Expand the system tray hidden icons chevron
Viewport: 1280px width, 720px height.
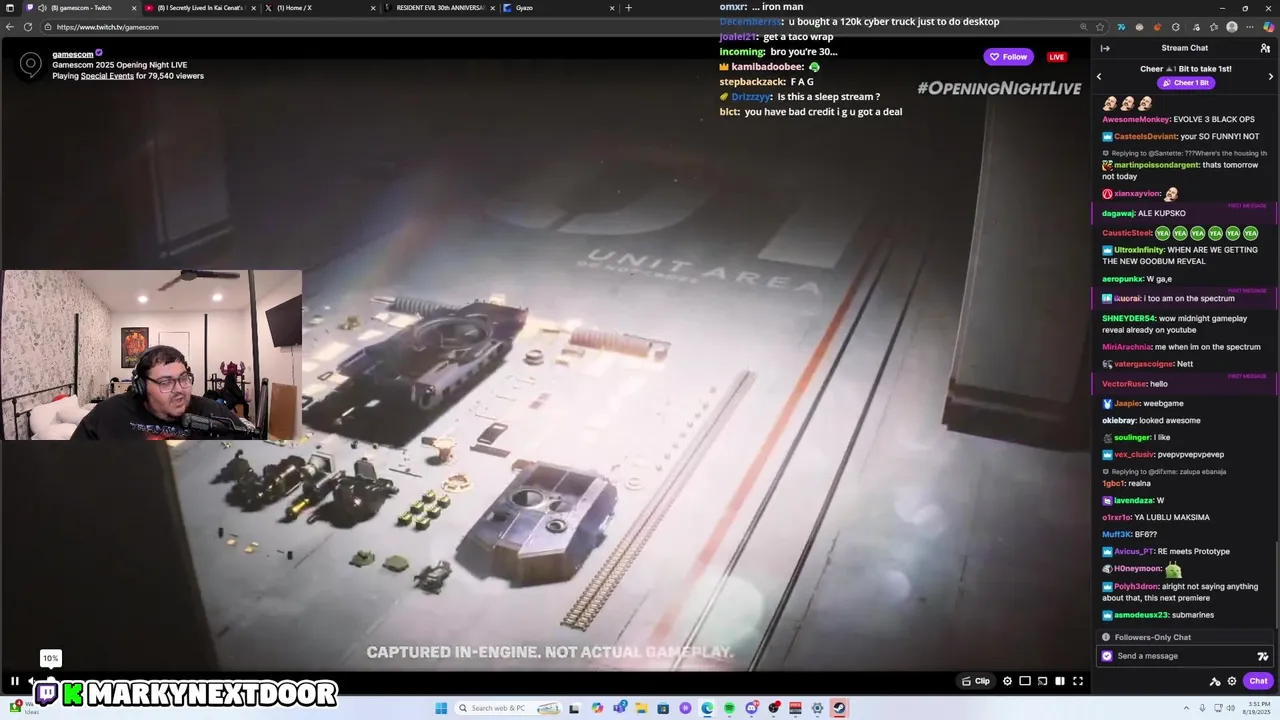click(x=1186, y=708)
